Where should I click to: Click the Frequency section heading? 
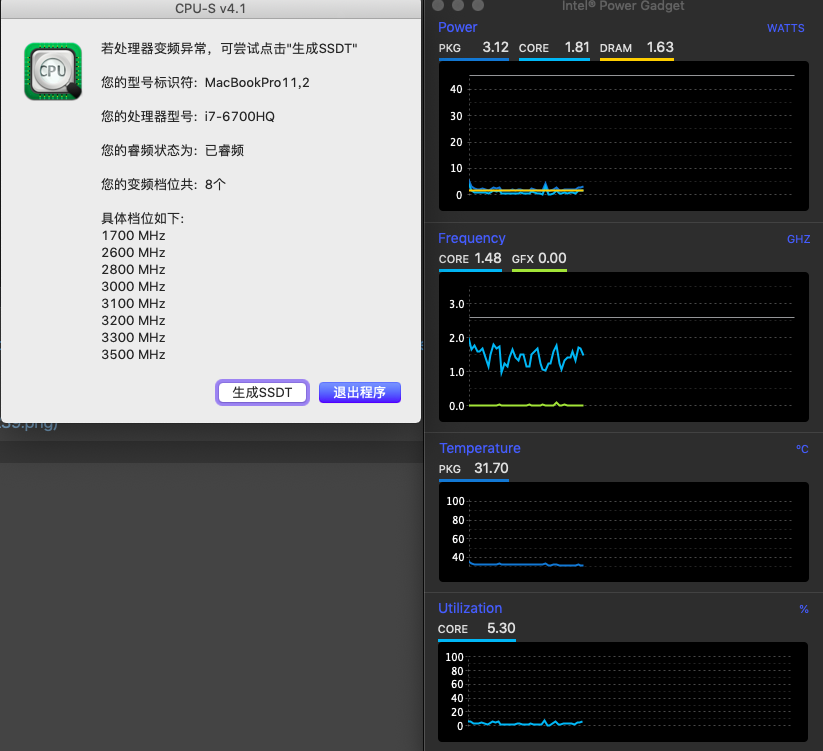pyautogui.click(x=472, y=238)
